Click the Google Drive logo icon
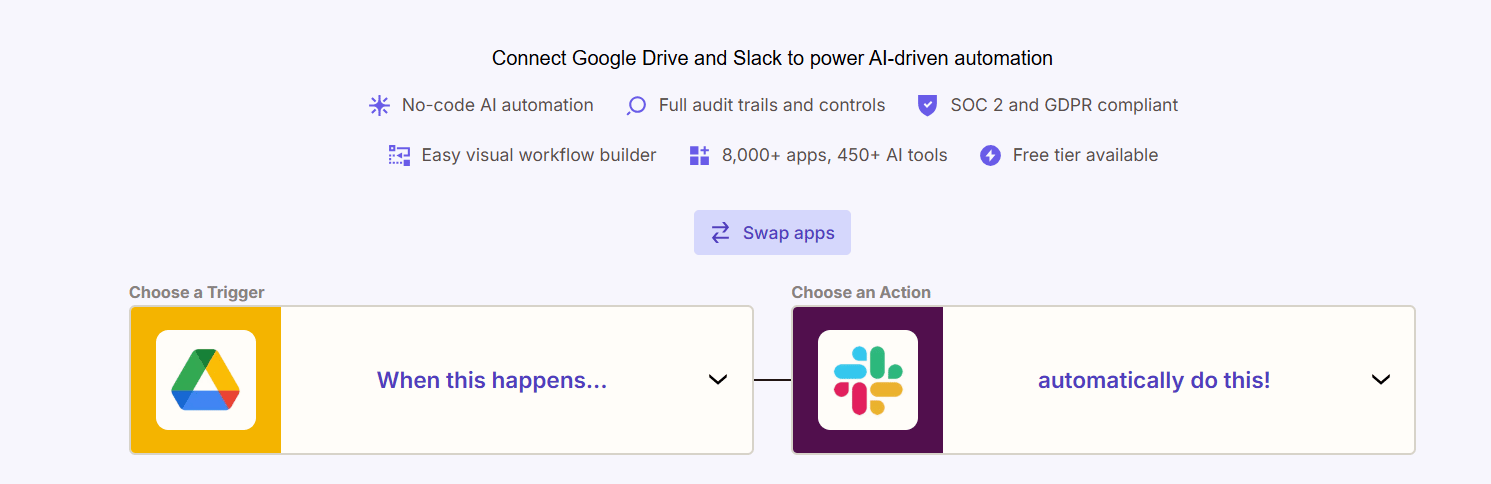 205,380
